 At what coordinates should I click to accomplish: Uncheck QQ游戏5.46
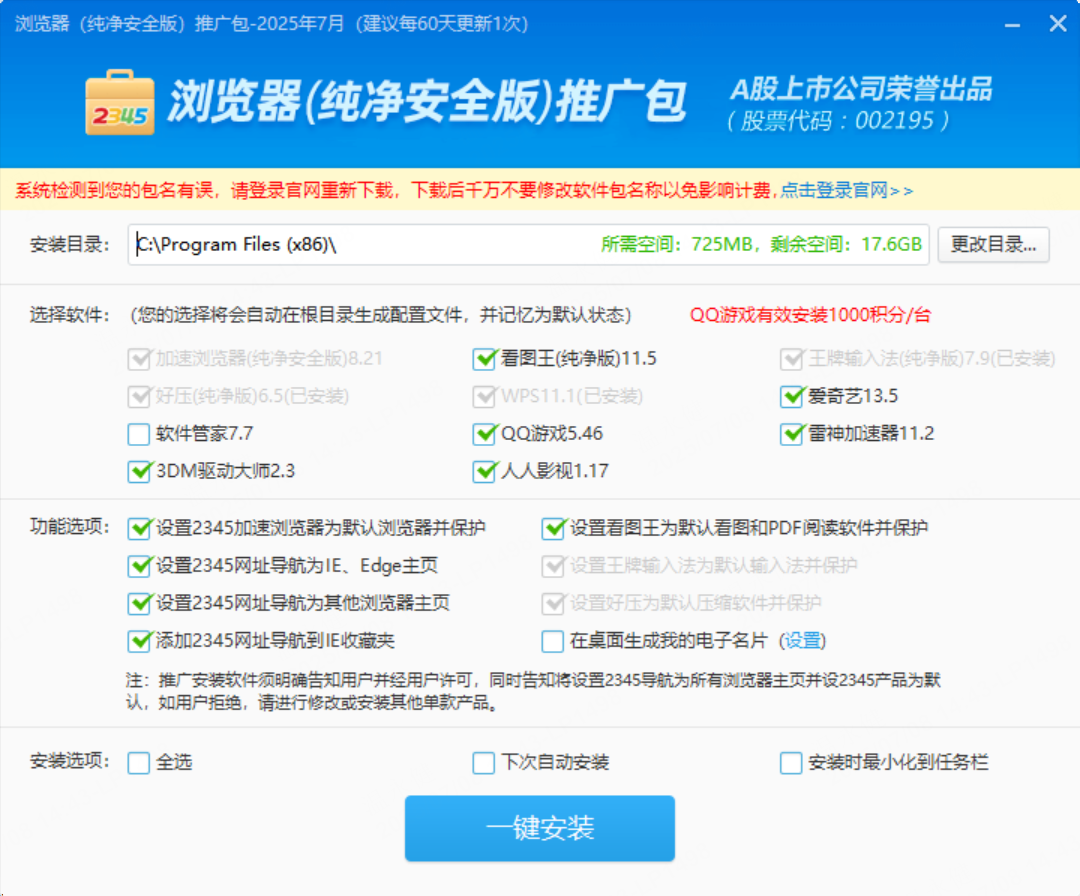pyautogui.click(x=484, y=434)
